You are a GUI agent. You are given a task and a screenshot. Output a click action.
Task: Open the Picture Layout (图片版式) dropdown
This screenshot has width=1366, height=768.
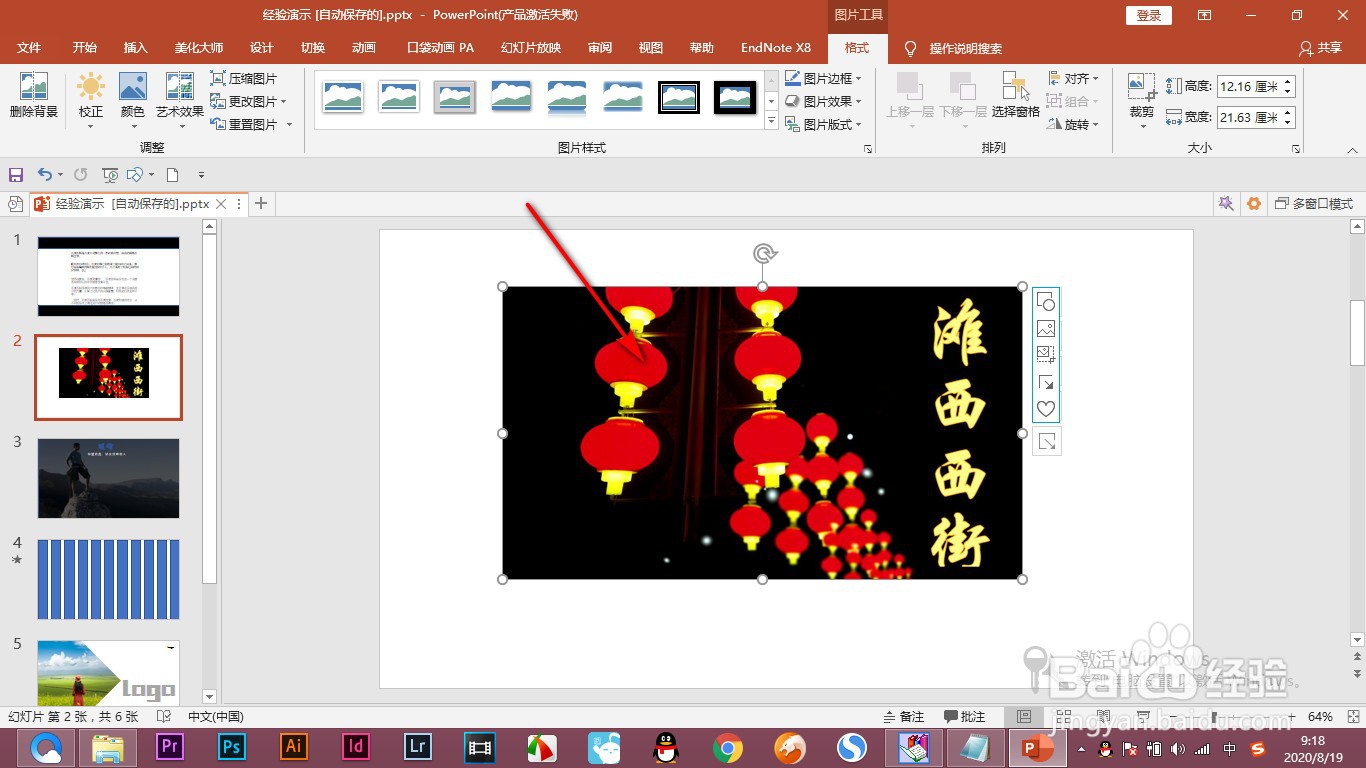coord(824,124)
